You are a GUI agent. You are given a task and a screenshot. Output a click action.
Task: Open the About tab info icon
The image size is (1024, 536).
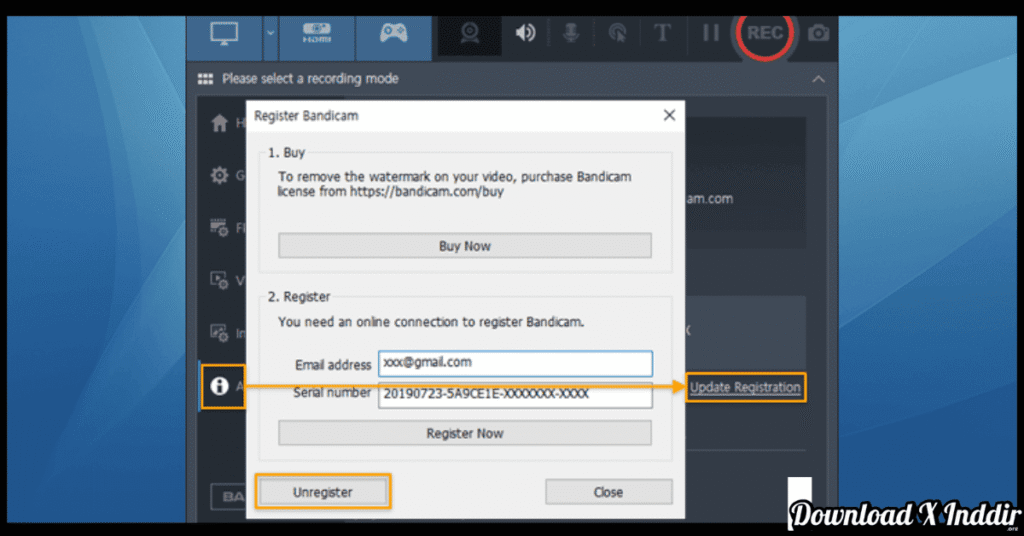[x=219, y=386]
